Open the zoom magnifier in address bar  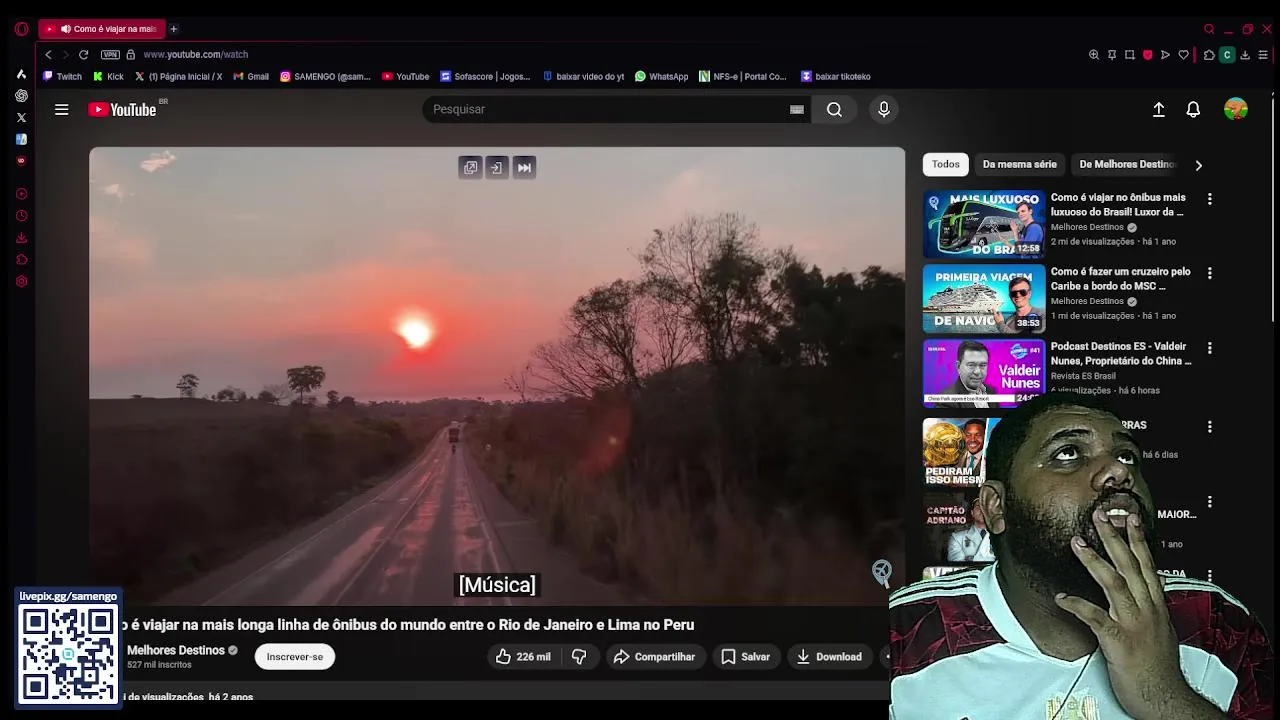[x=1094, y=55]
